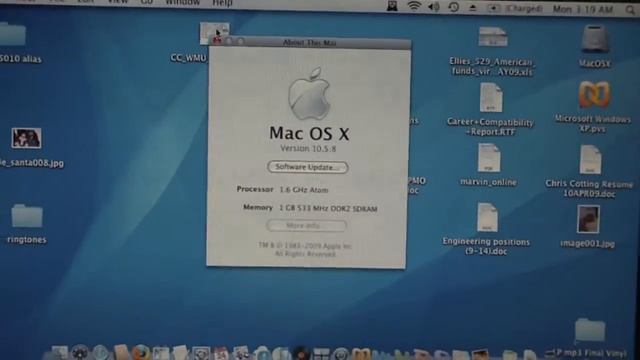Open the Time Machine menu bar icon
This screenshot has height=360, width=640.
click(x=453, y=7)
